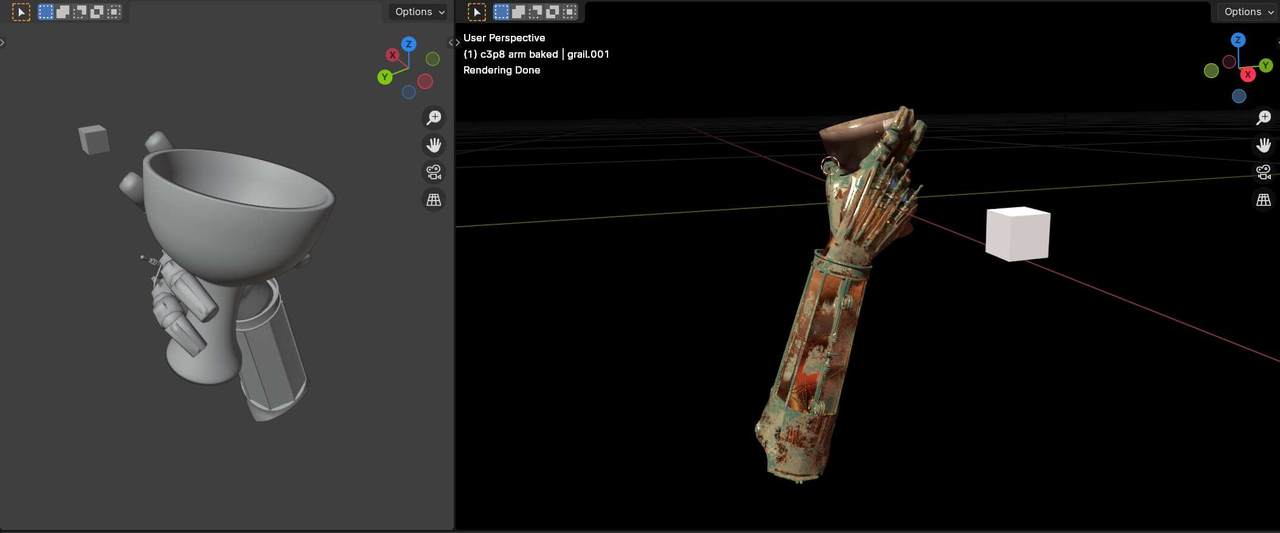Screen dimensions: 1280x533
Task: Choose Subtract selection mode in left viewport
Action: (x=80, y=12)
